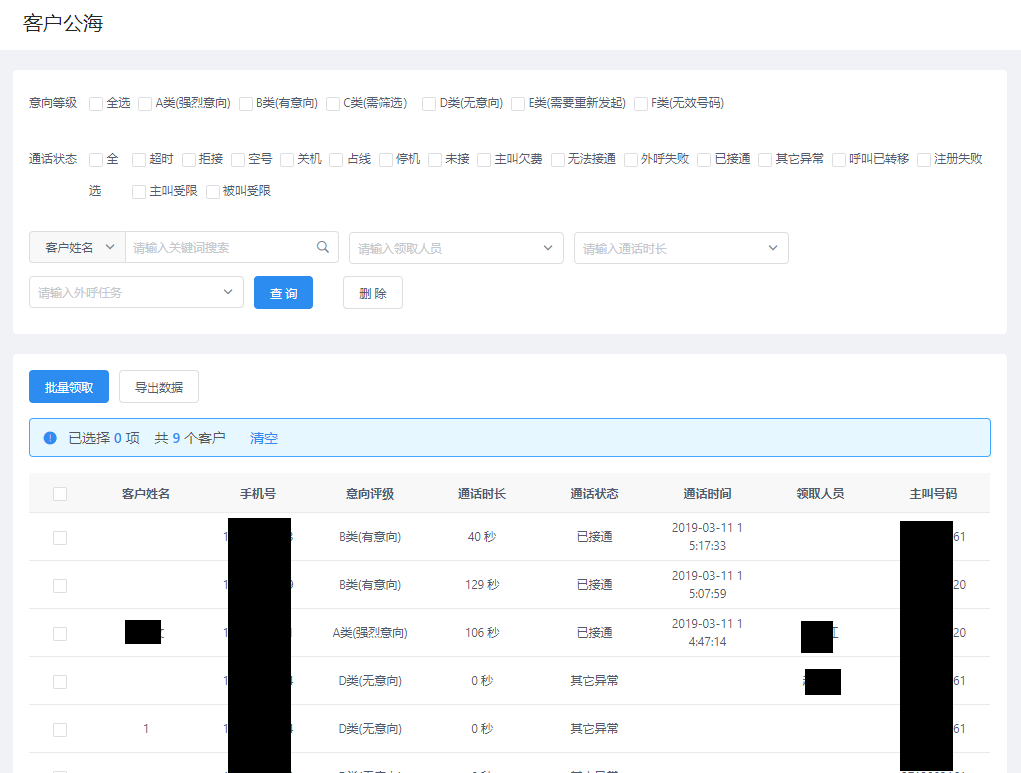Viewport: 1021px width, 773px height.
Task: Toggle 无法接通 call status checkbox
Action: (x=557, y=160)
